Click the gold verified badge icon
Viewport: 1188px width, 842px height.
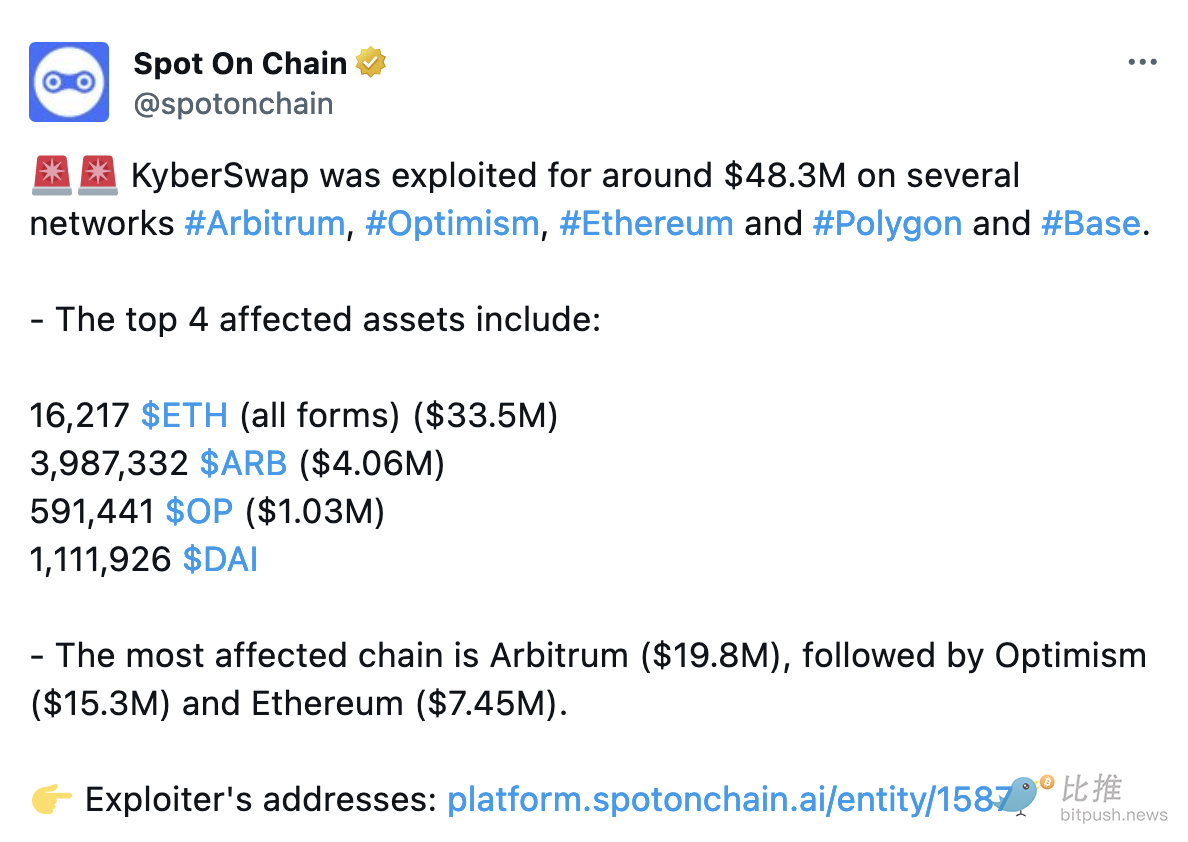[x=370, y=63]
